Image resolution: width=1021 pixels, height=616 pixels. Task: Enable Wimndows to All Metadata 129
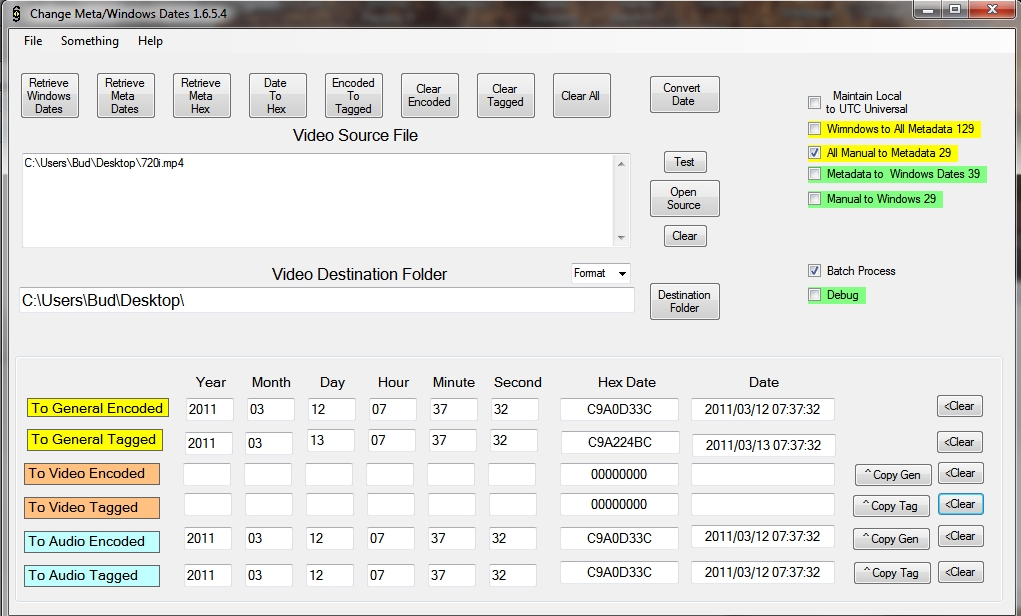click(815, 129)
